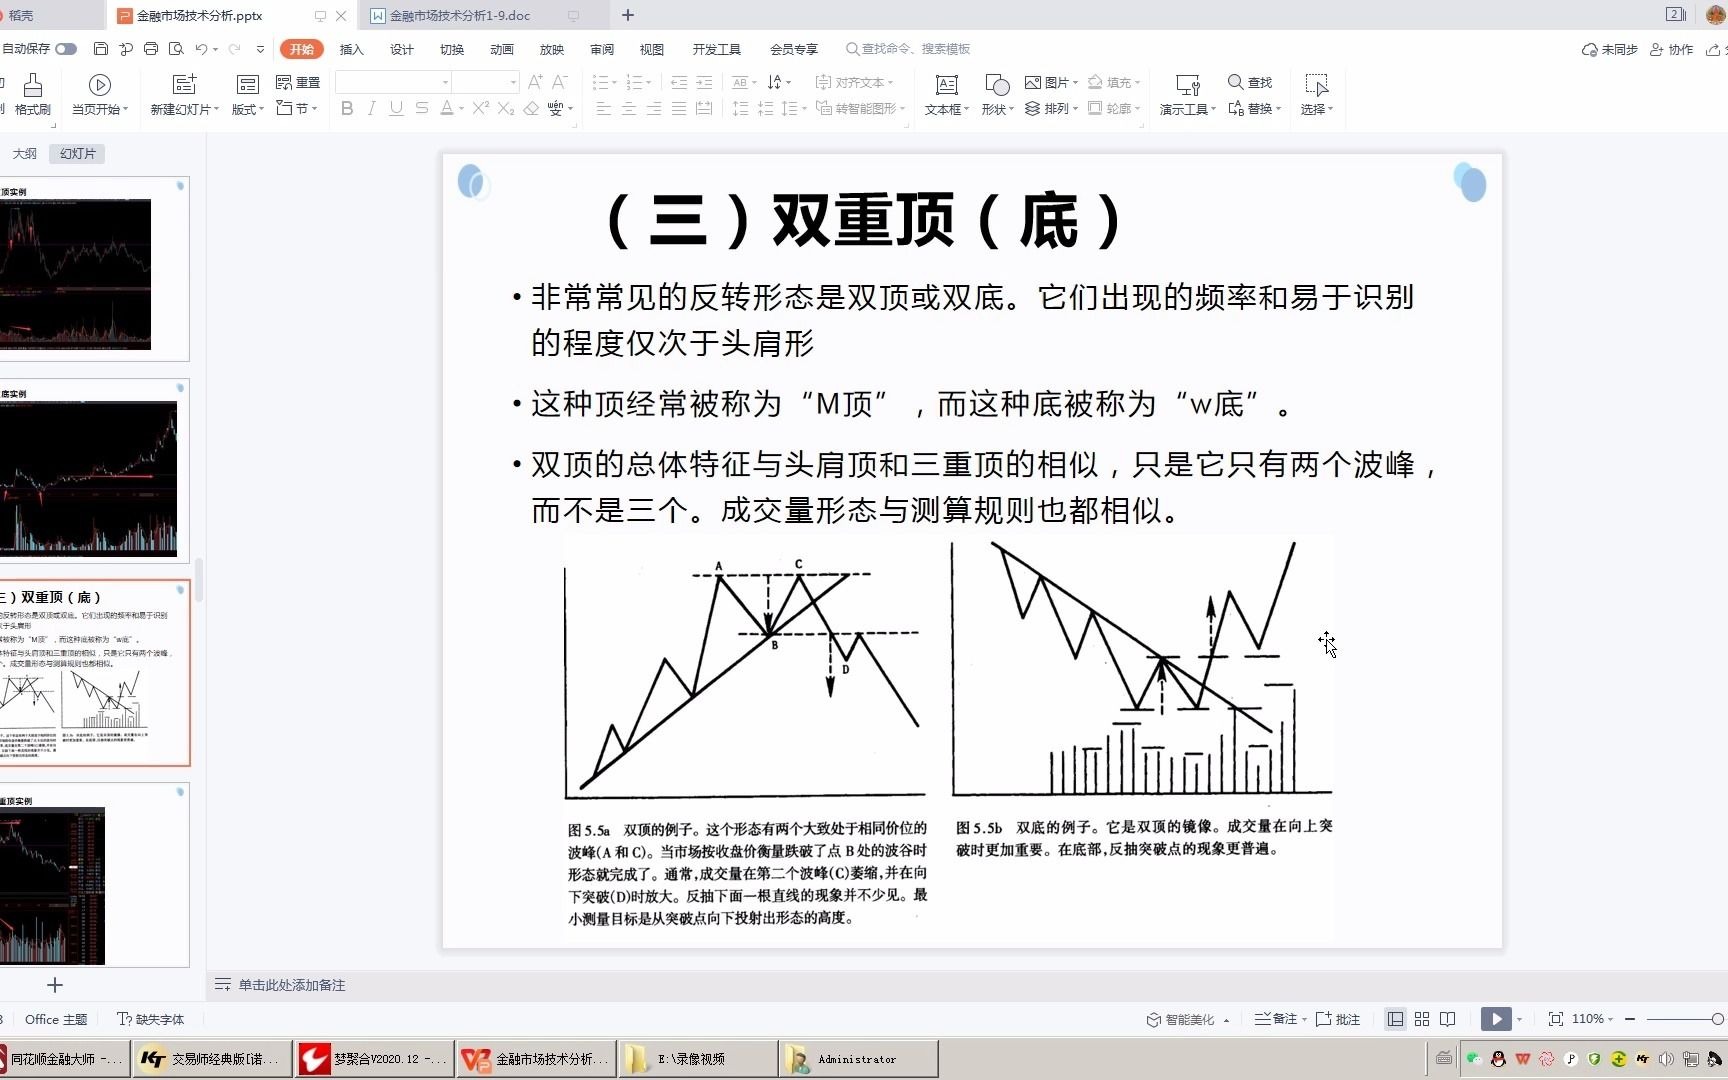Select the 开始 ribbon tab
This screenshot has width=1728, height=1080.
coord(301,49)
